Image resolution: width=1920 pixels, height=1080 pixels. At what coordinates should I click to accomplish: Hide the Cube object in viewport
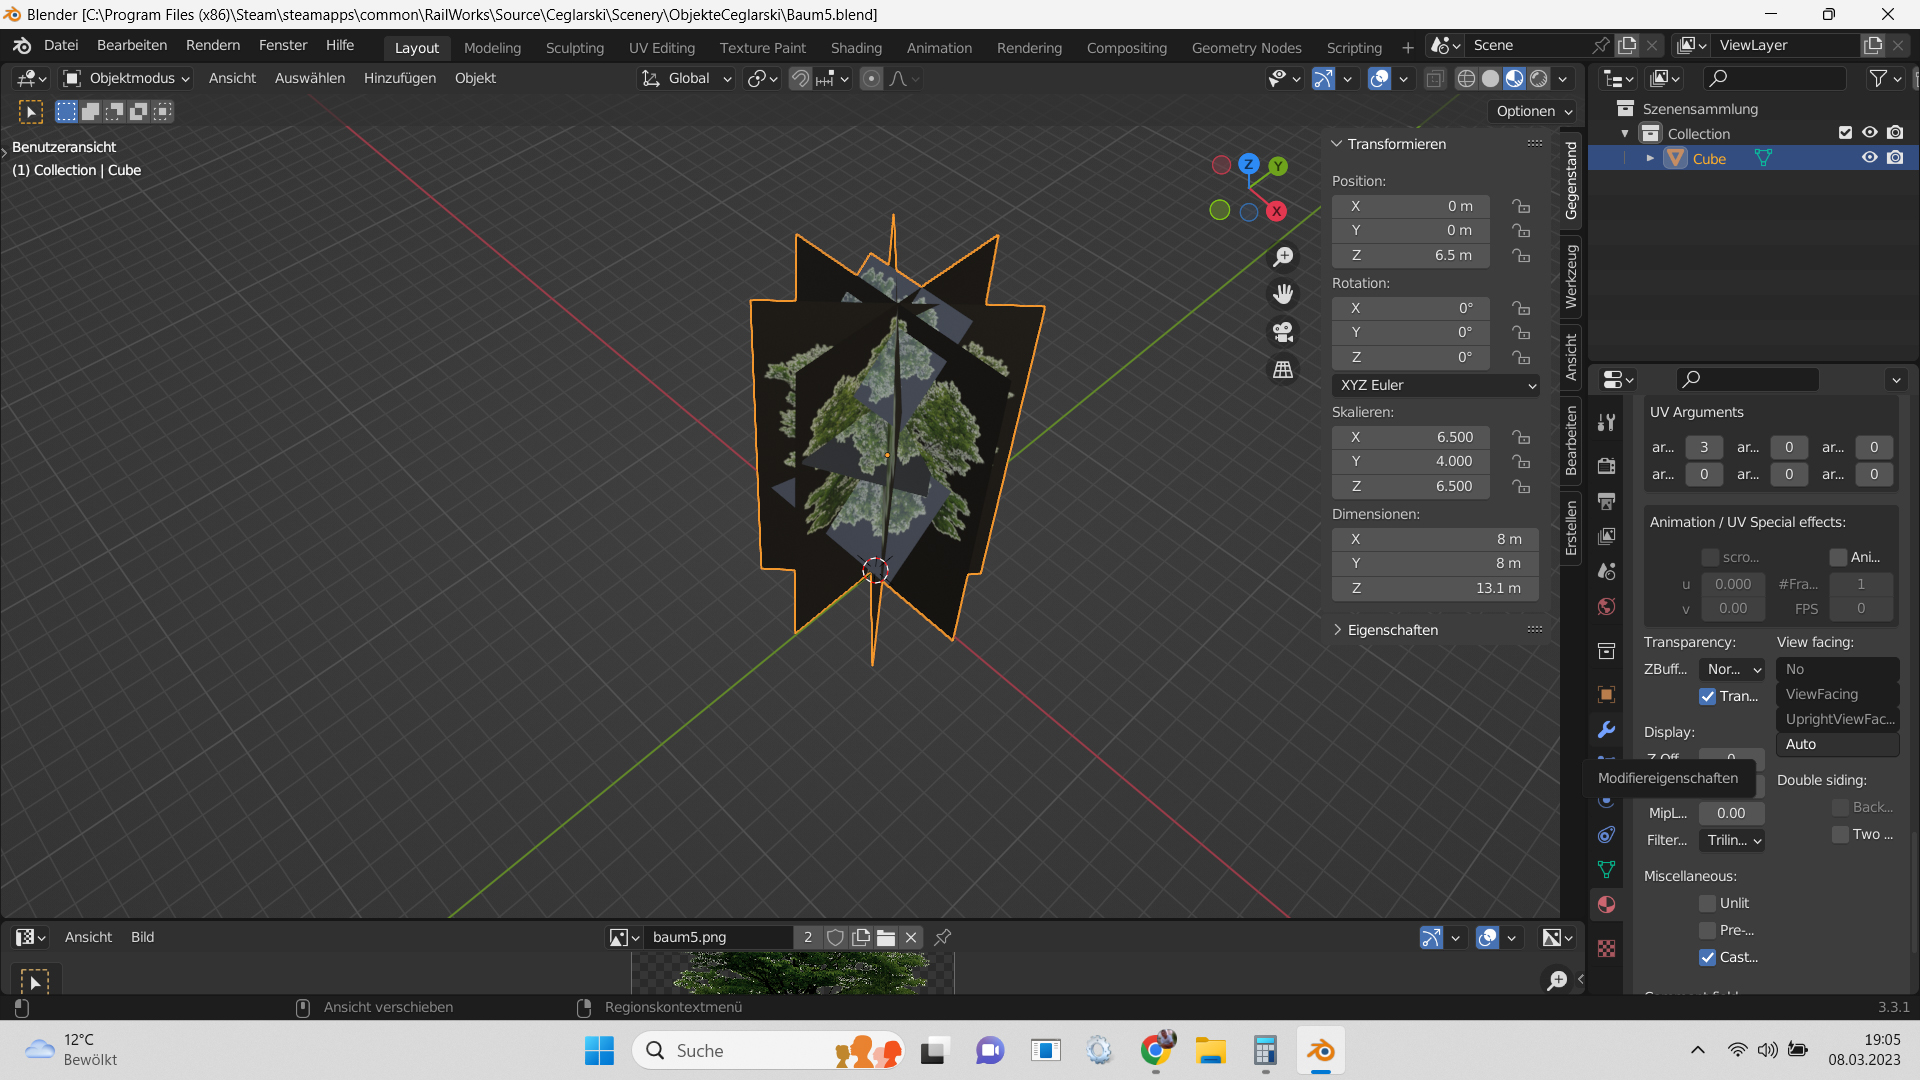(1869, 158)
